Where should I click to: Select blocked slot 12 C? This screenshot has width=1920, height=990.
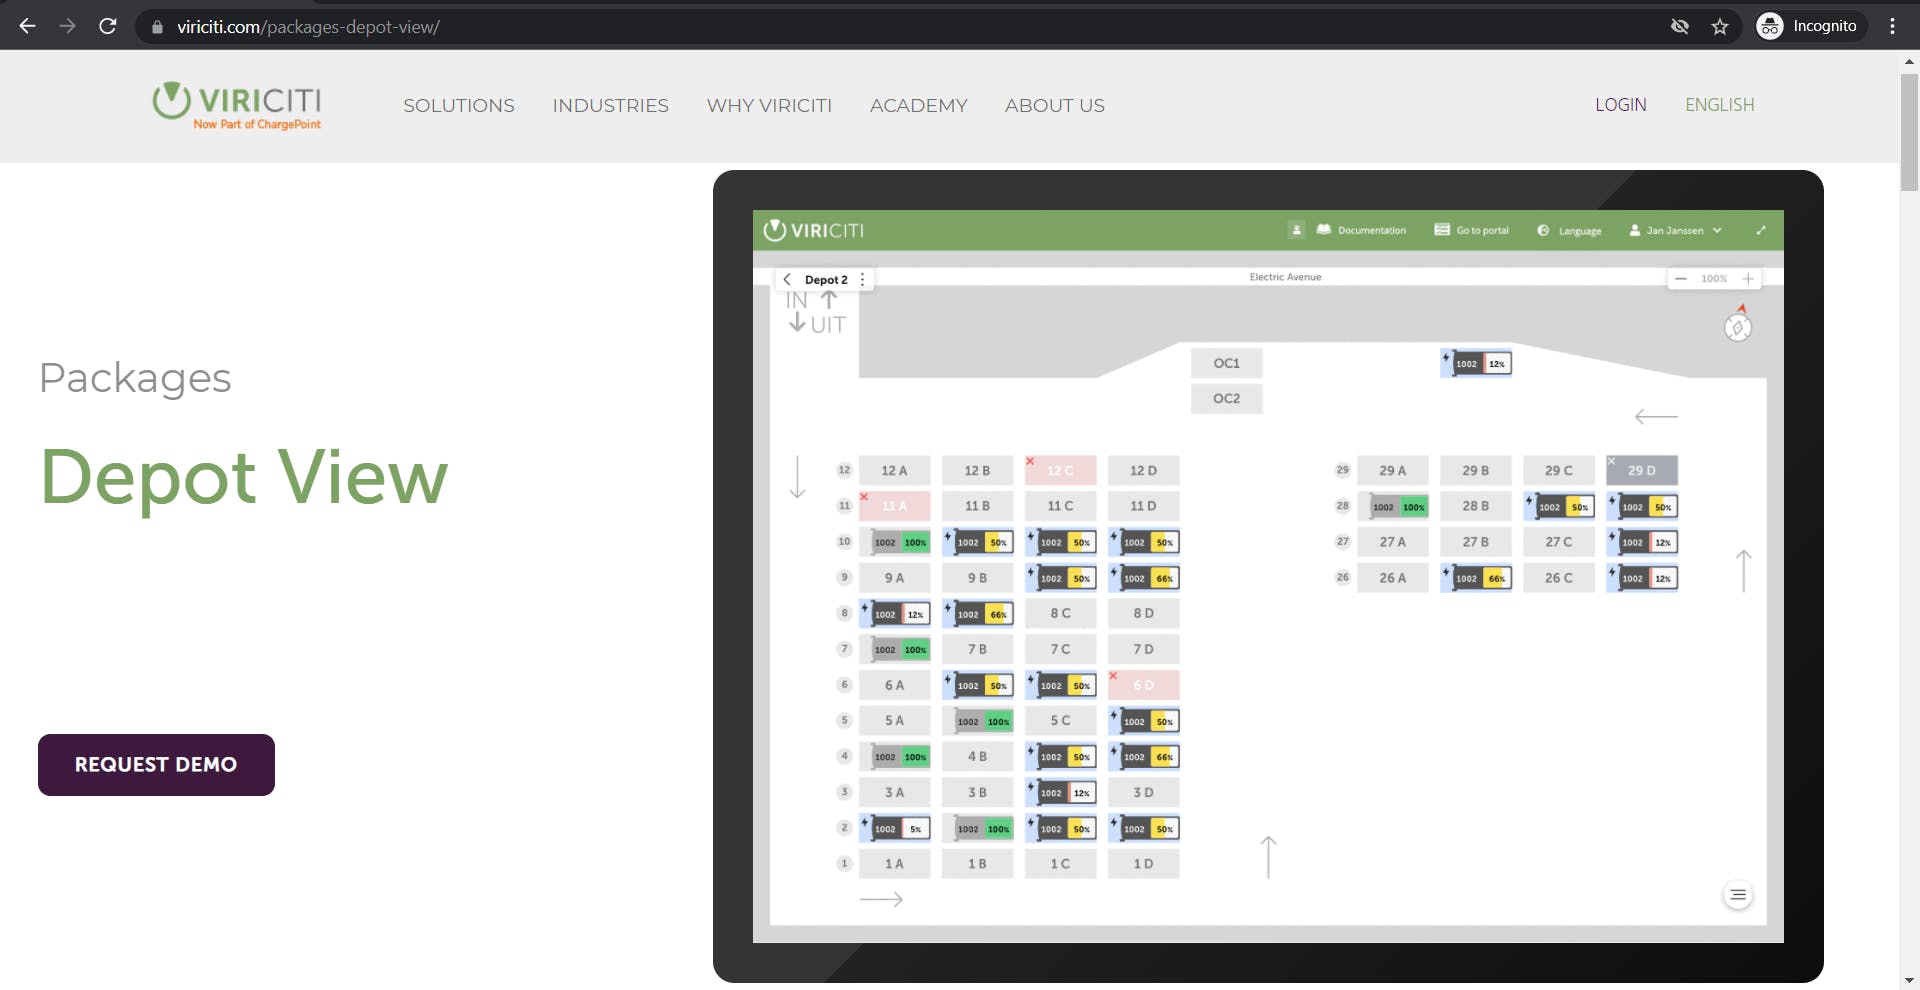[1060, 470]
